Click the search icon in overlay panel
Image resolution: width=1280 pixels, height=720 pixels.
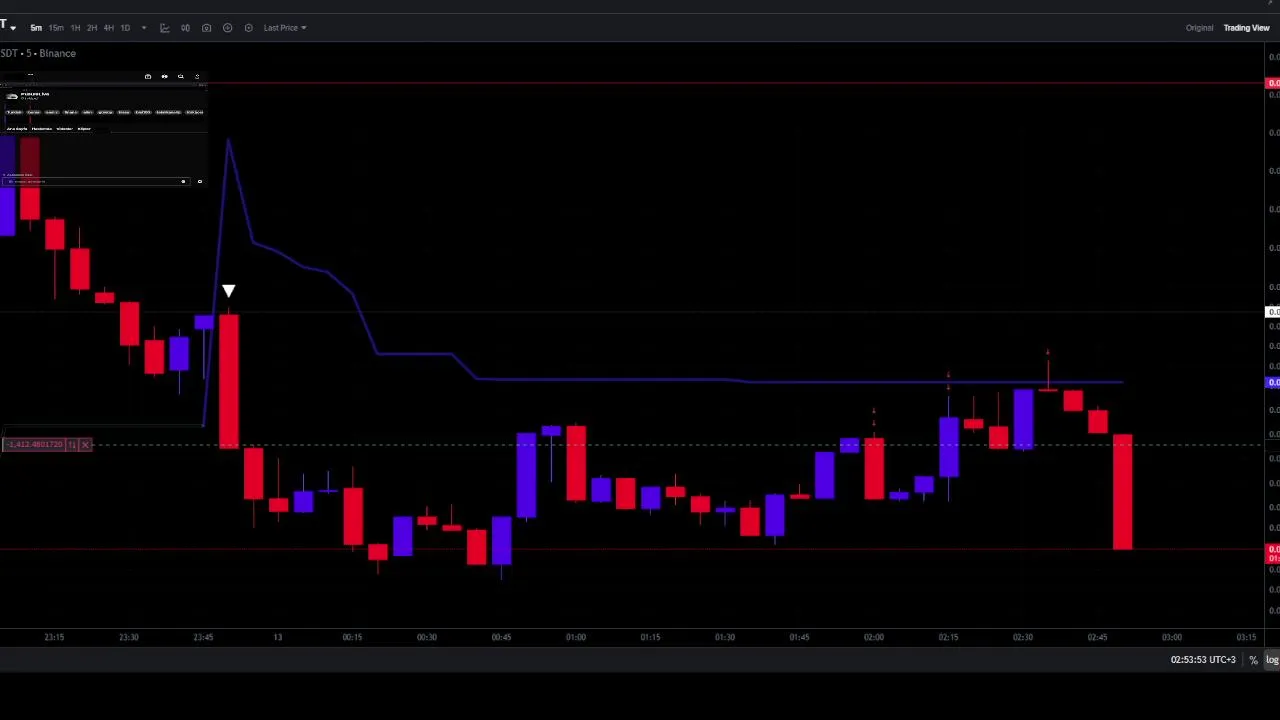click(181, 76)
